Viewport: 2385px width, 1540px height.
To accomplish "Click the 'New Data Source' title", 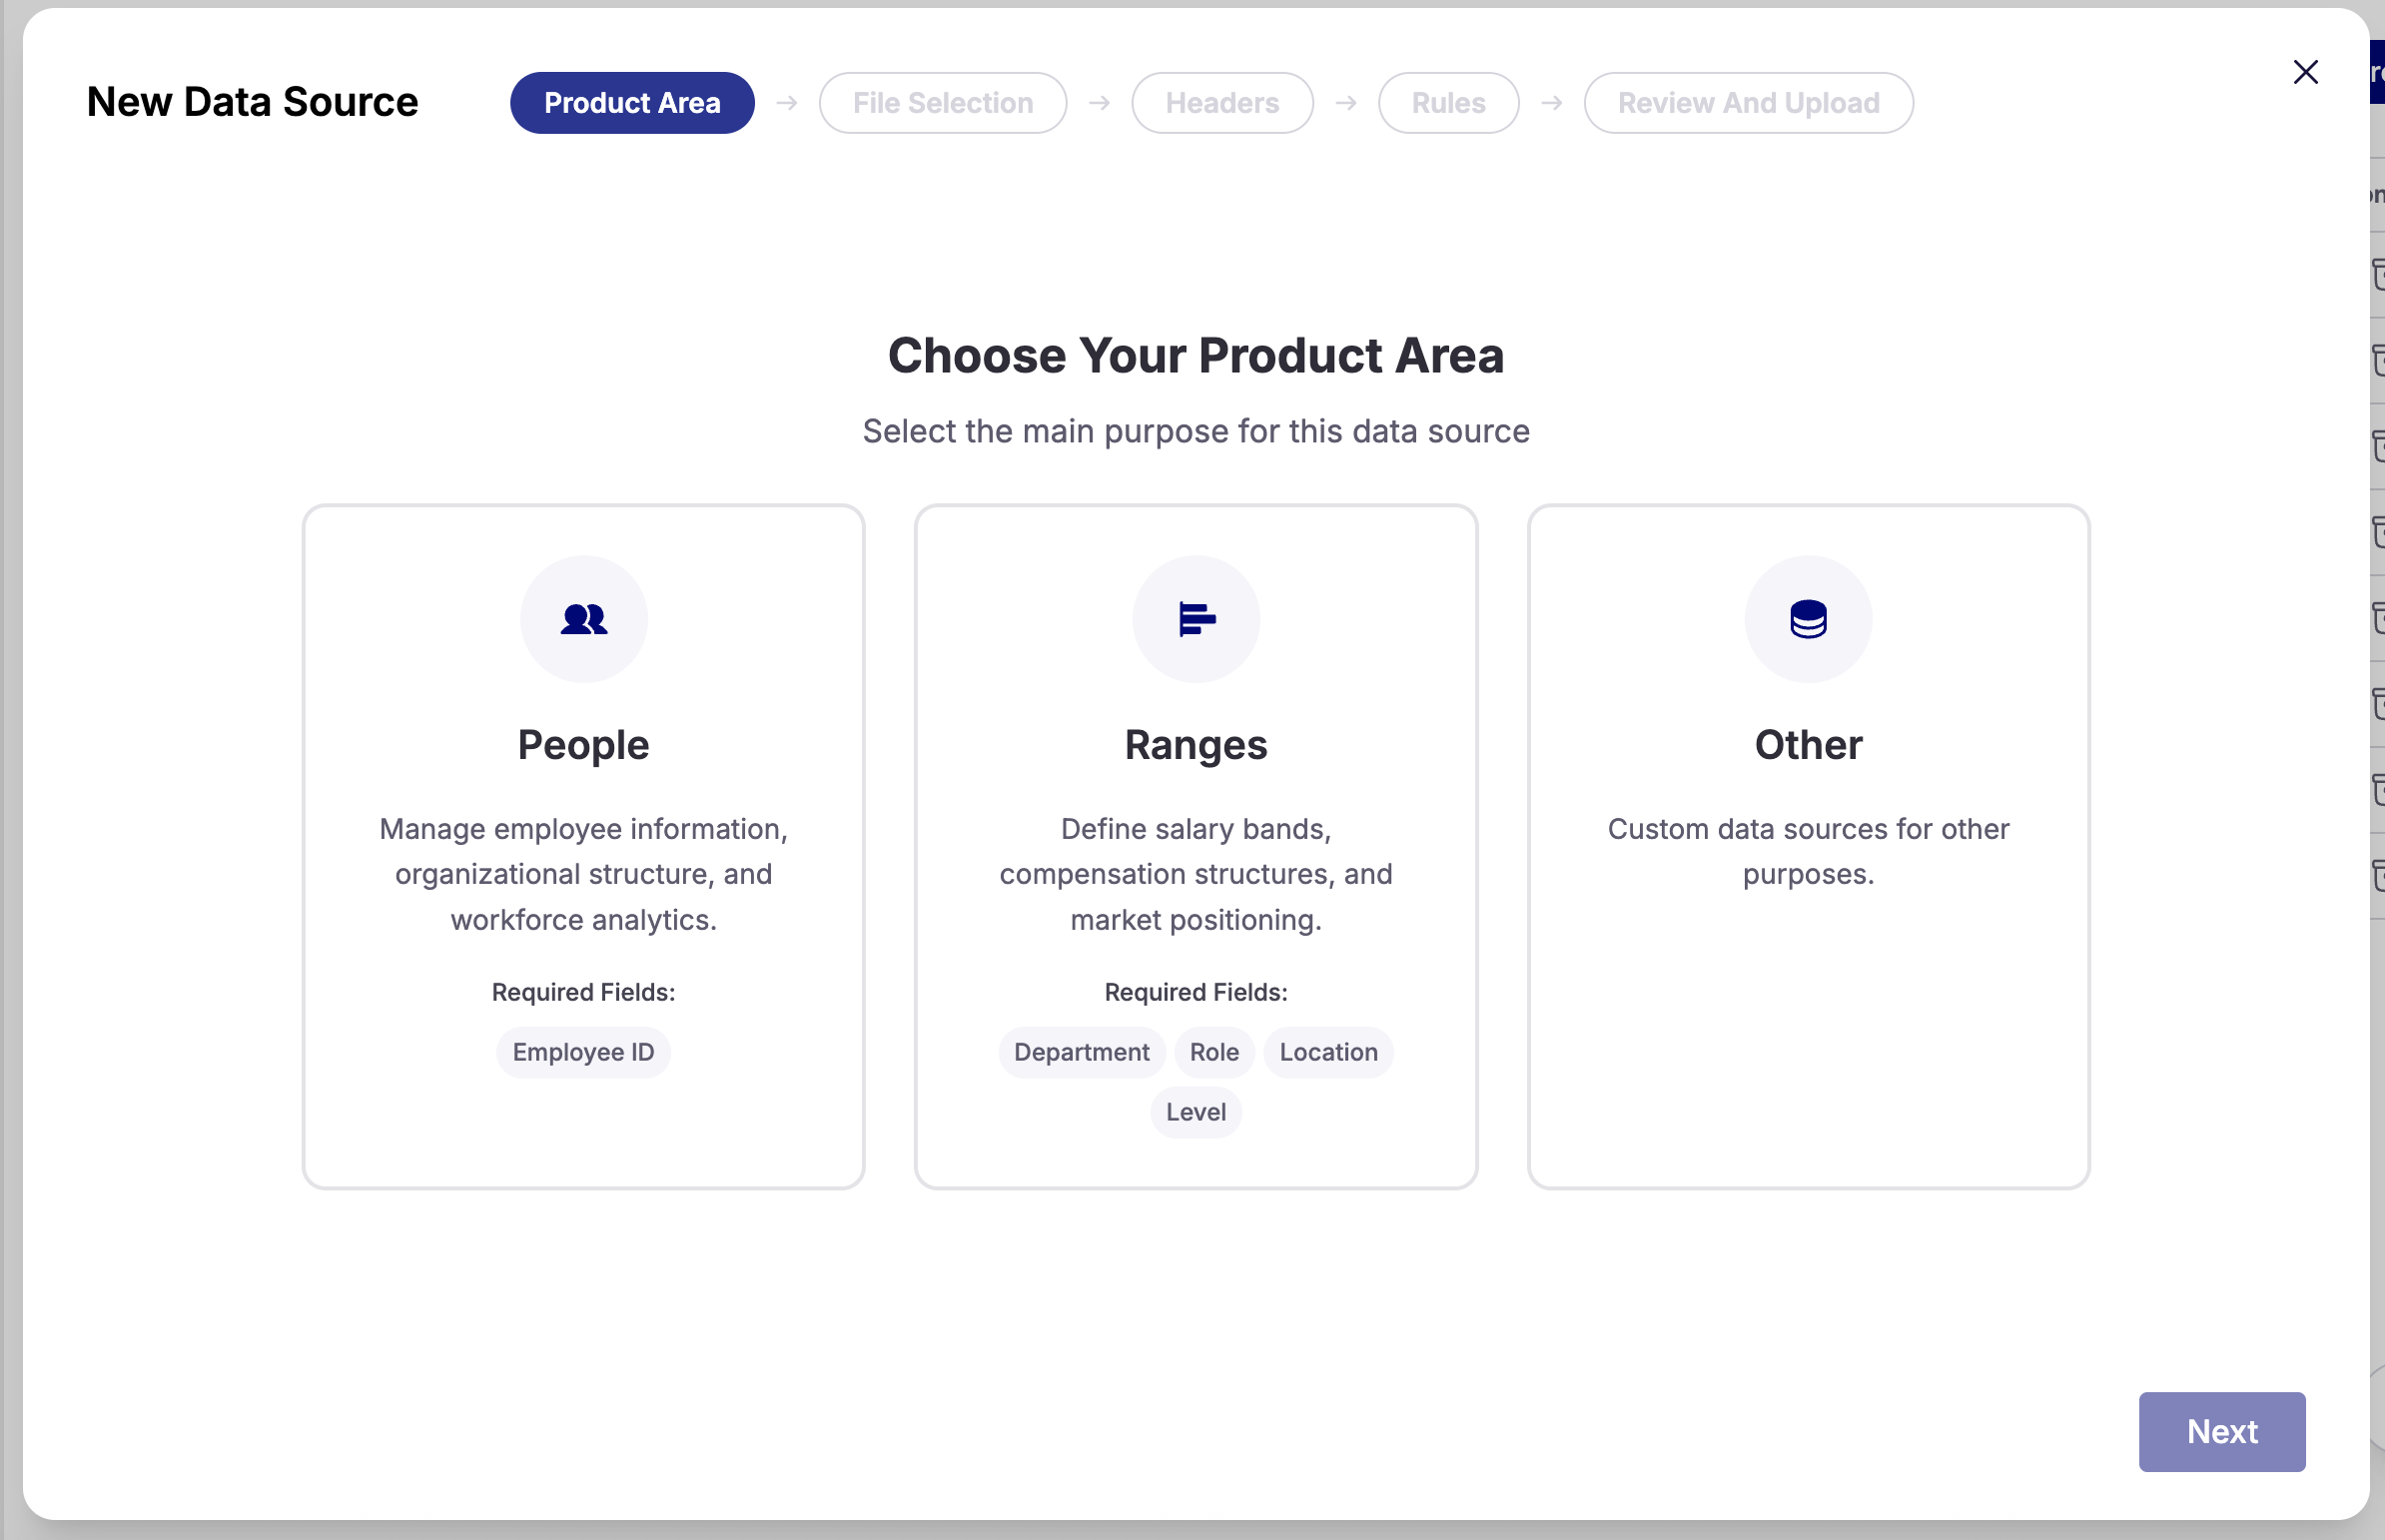I will click(252, 102).
